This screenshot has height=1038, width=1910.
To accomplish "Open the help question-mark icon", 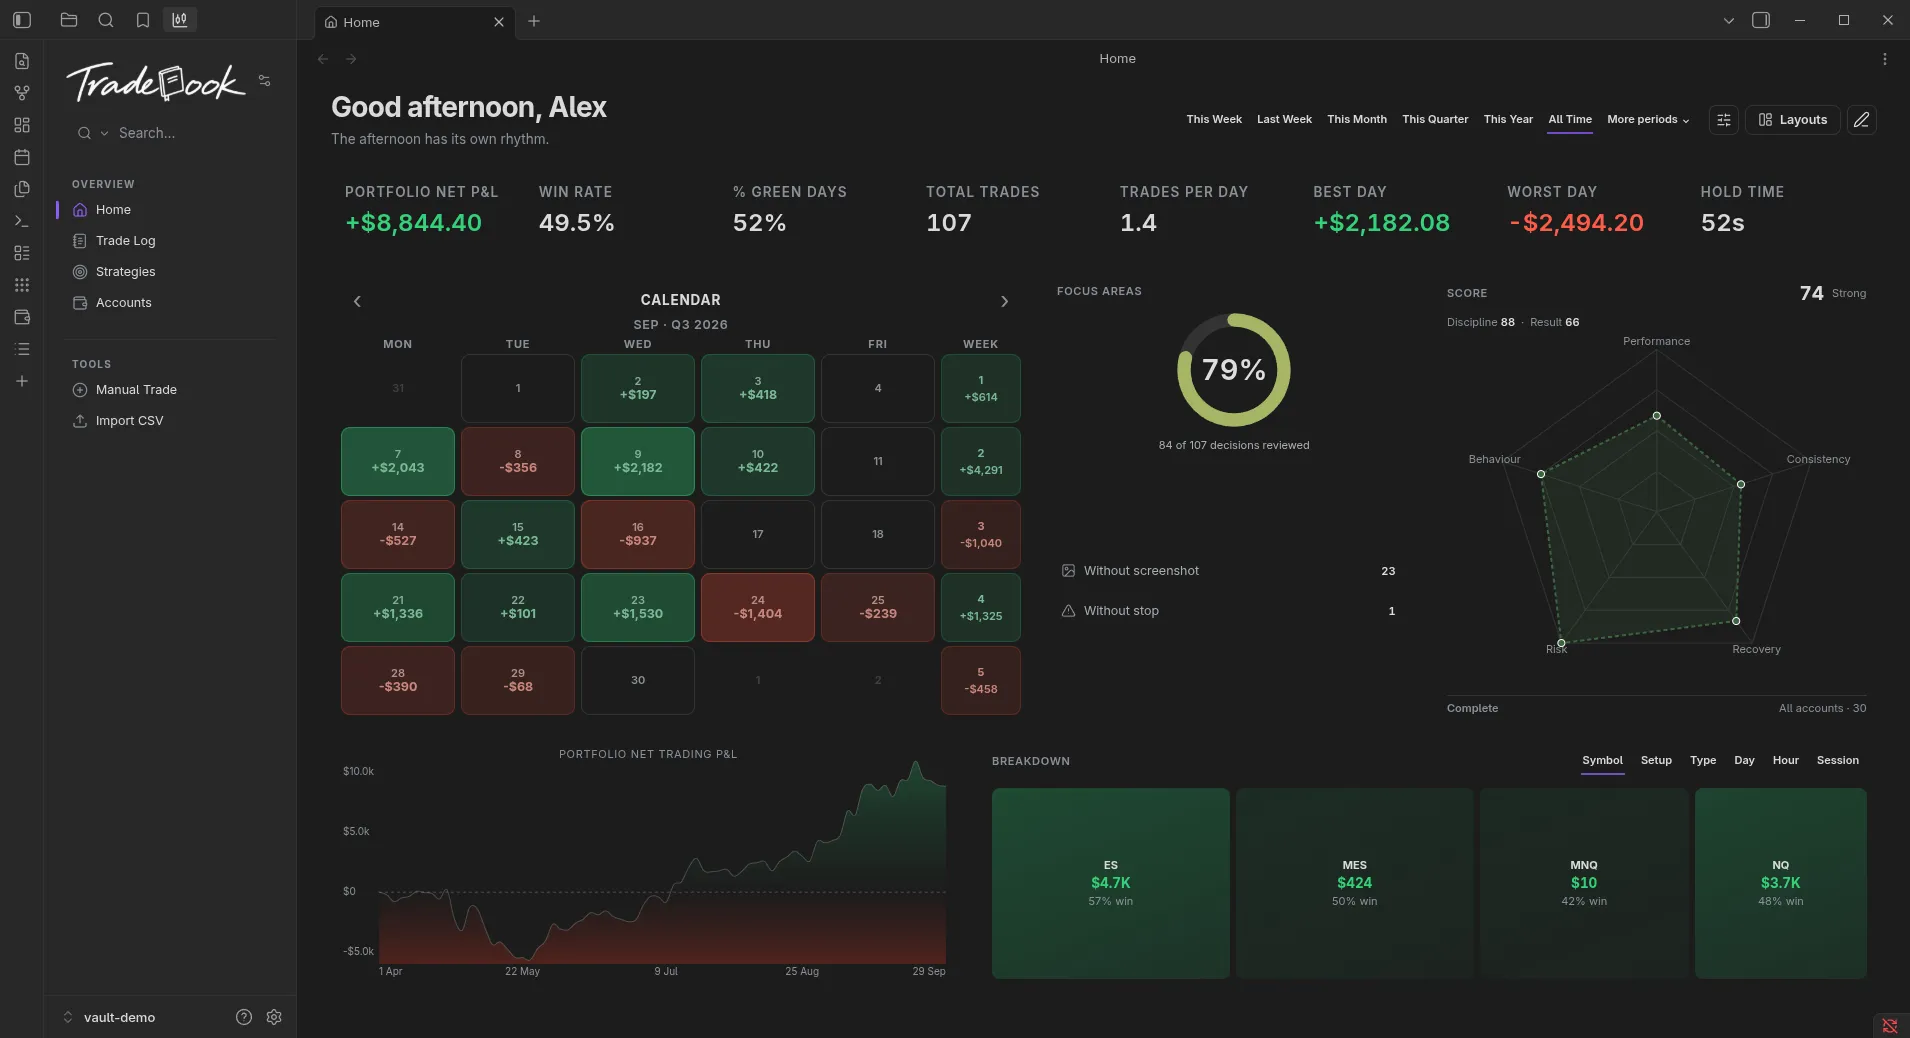I will tap(244, 1017).
